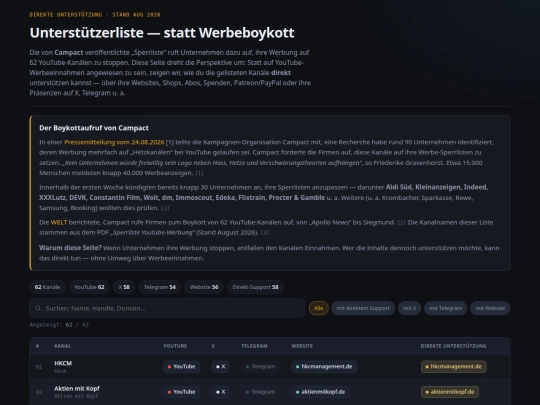Click the footnote reference [2] after Siegmund
The height and width of the screenshot is (405, 540).
[x=401, y=222]
